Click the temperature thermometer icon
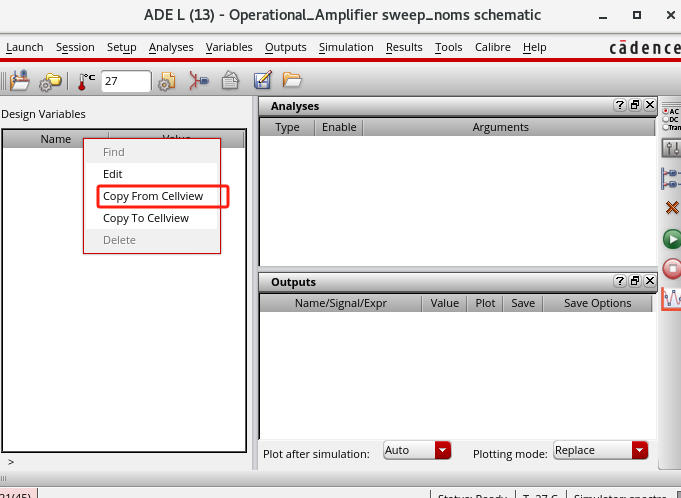 tap(86, 81)
